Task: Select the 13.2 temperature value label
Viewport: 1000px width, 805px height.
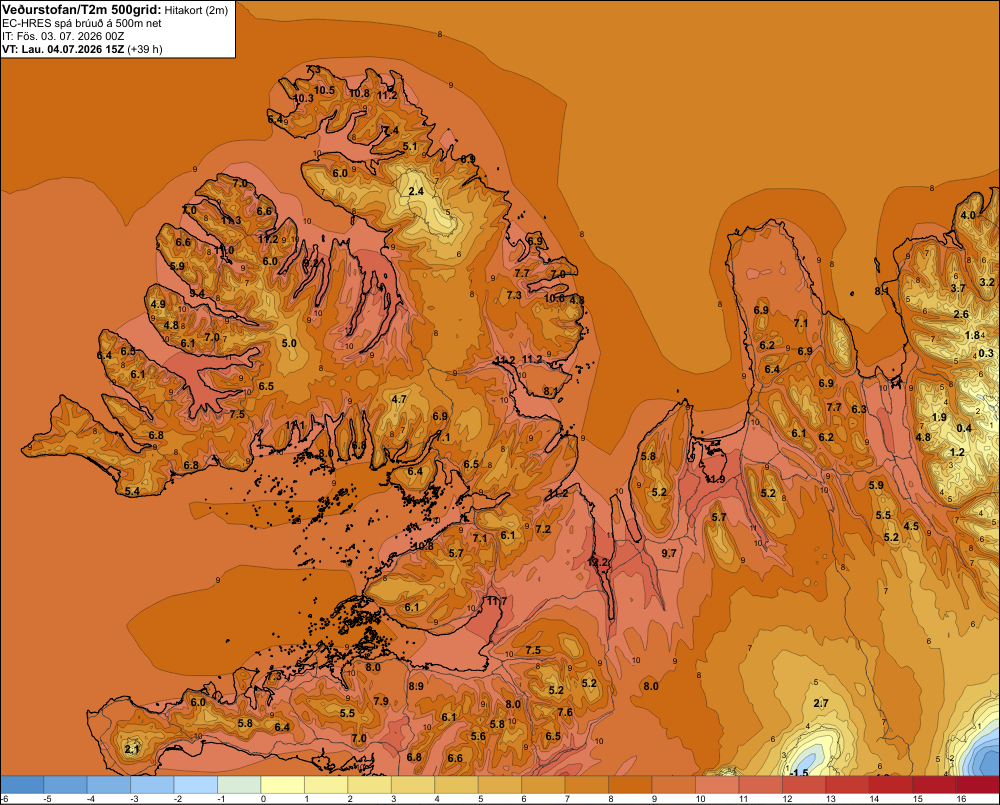Action: (598, 563)
